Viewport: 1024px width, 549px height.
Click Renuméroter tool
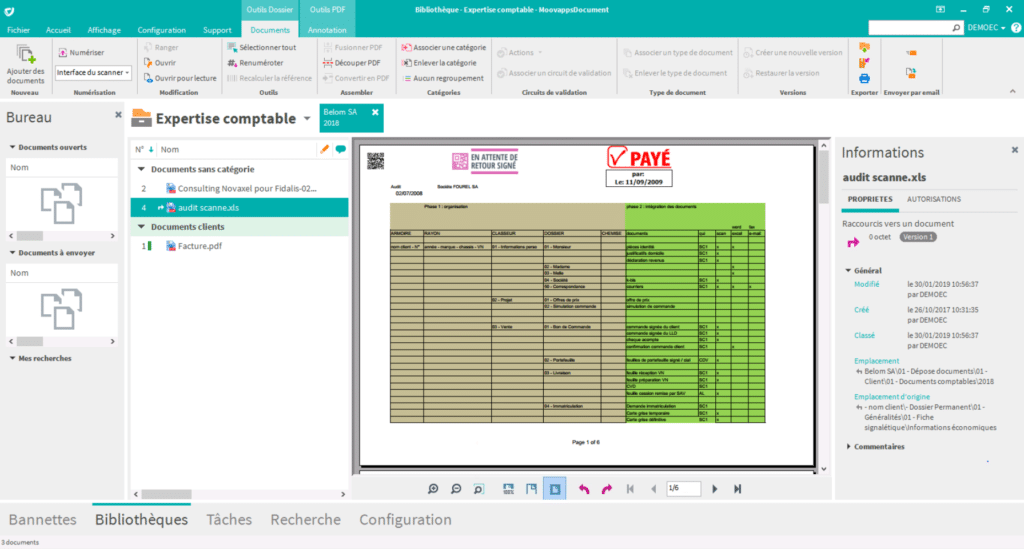[x=255, y=63]
